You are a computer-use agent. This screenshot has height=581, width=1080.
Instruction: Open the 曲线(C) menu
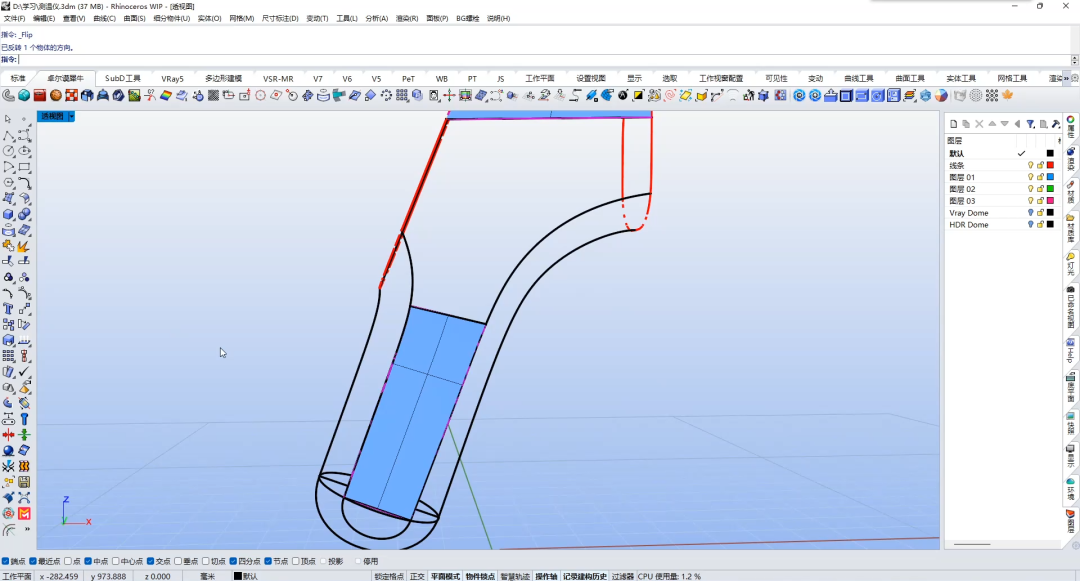[x=104, y=19]
